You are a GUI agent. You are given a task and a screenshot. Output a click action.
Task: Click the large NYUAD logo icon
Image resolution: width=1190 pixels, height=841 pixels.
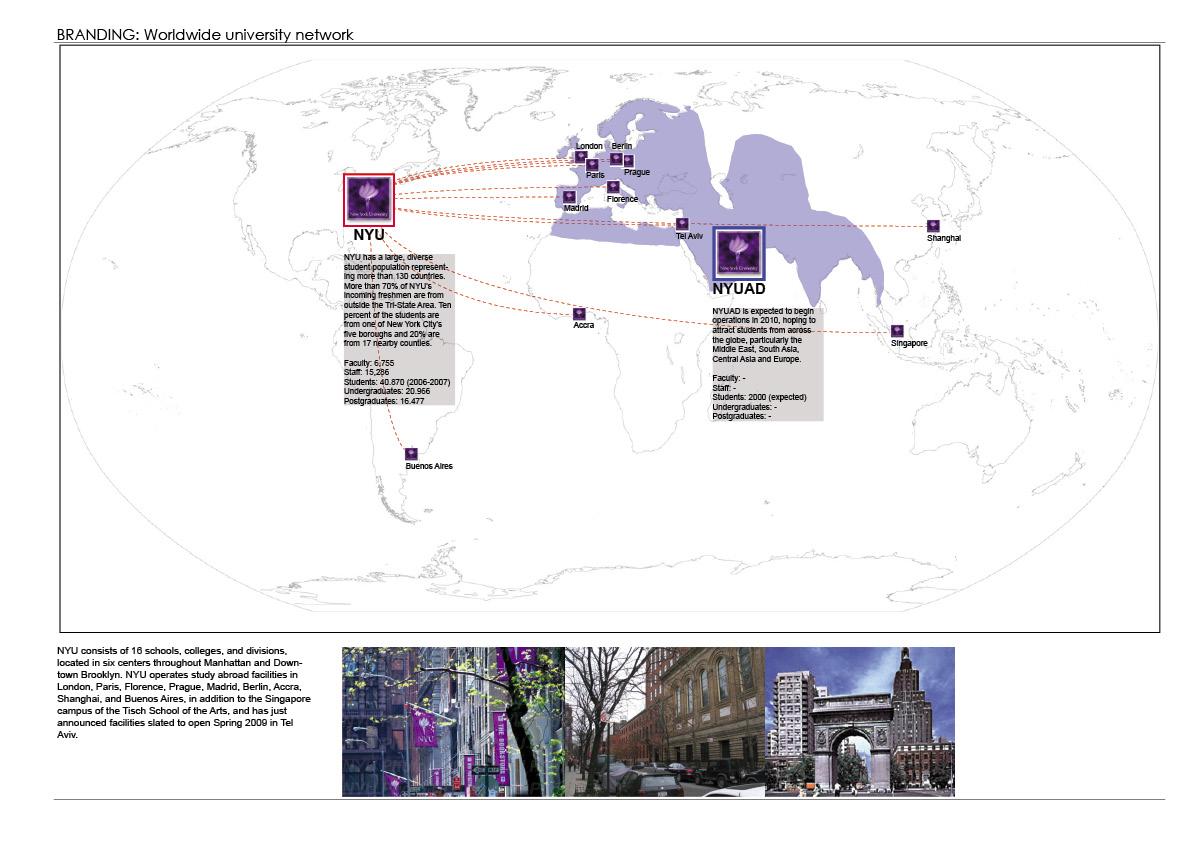coord(738,253)
